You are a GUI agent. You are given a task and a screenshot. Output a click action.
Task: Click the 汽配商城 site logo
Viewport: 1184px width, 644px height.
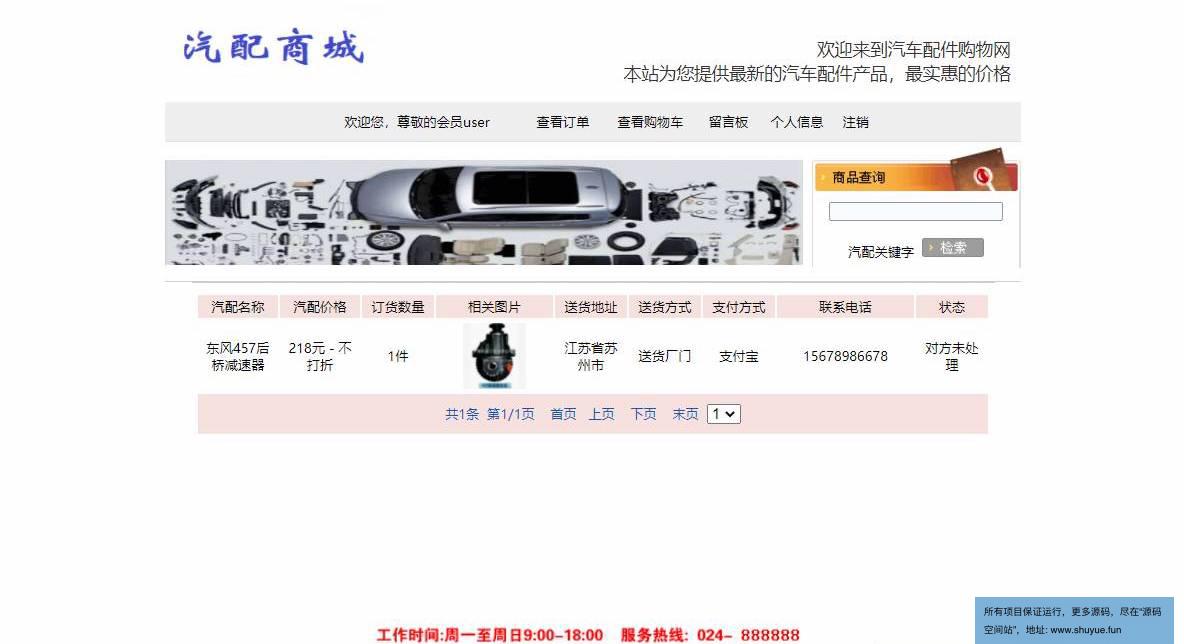tap(273, 48)
